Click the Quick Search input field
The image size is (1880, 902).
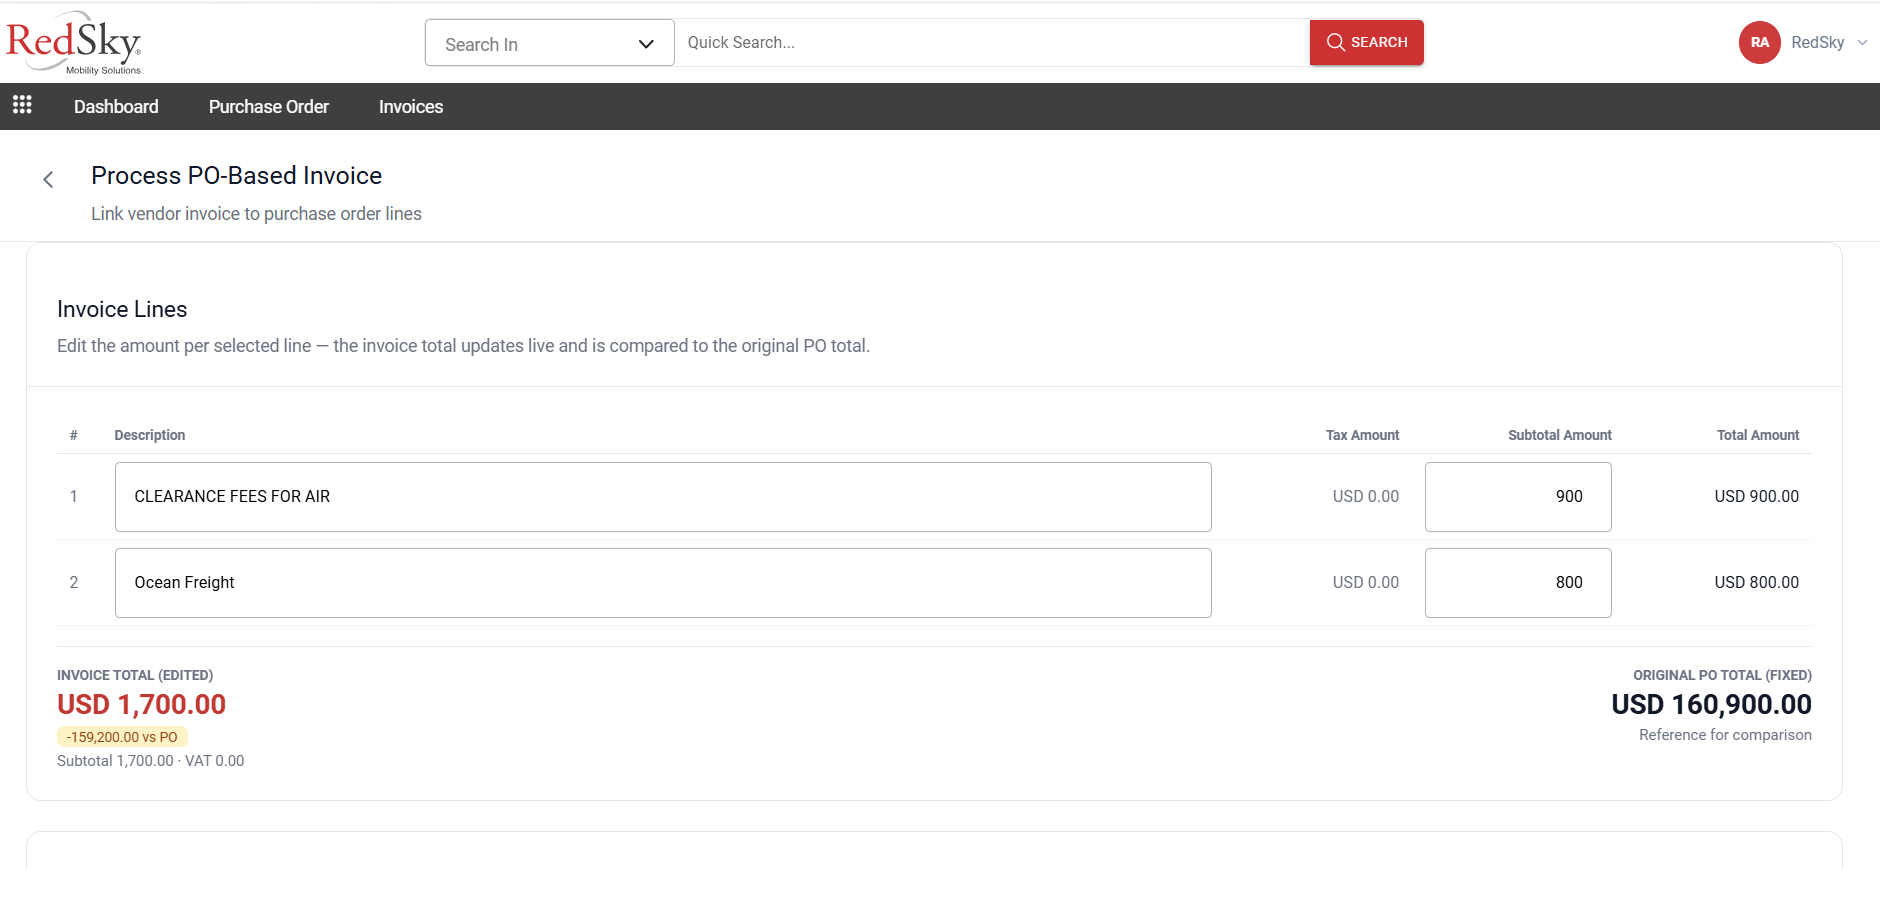coord(992,43)
